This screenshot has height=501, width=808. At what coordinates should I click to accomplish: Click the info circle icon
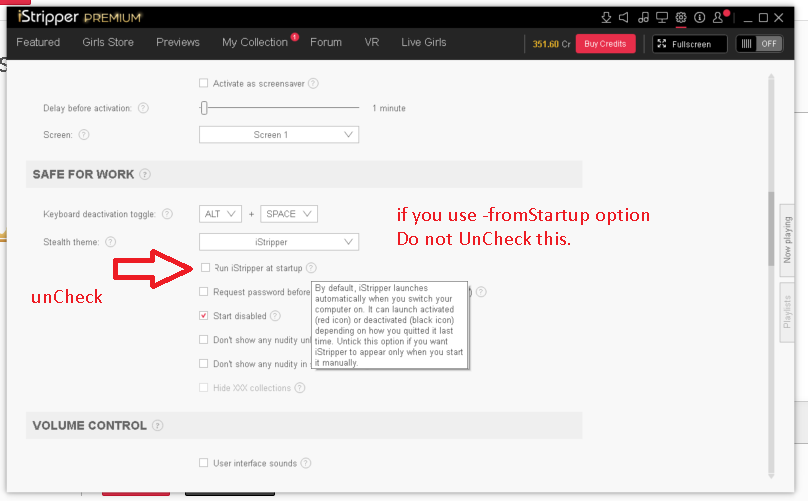coord(699,18)
